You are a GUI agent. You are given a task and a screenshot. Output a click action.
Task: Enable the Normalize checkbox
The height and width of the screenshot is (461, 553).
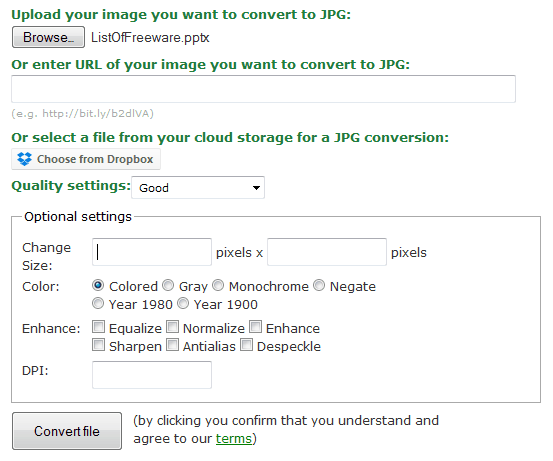pos(172,327)
